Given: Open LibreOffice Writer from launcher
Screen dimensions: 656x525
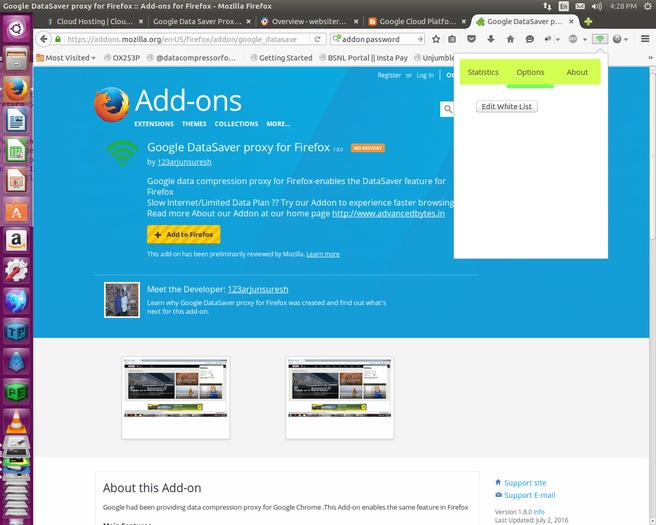Looking at the screenshot, I should click(x=17, y=120).
